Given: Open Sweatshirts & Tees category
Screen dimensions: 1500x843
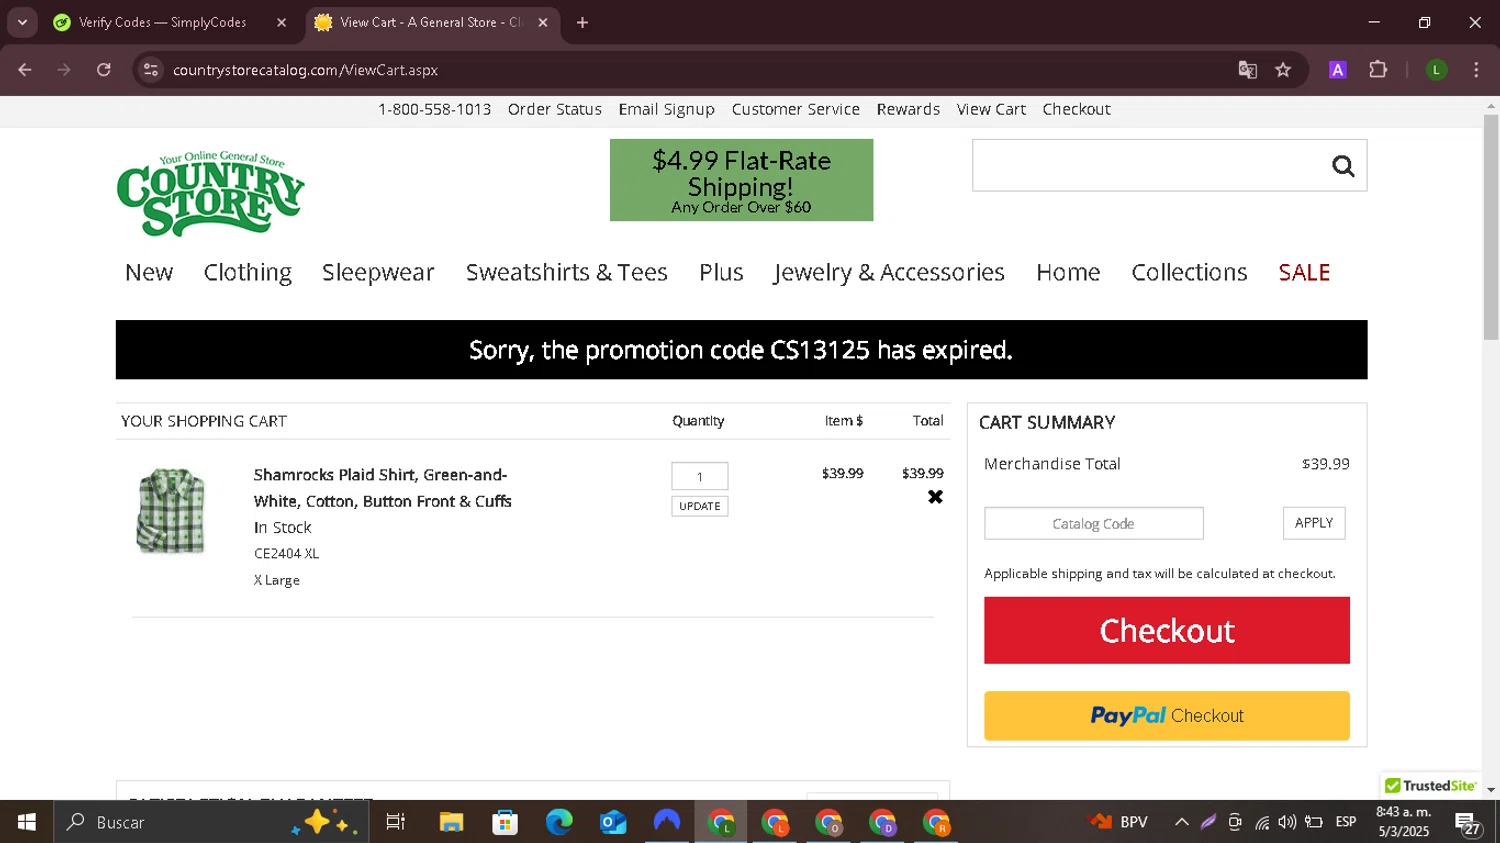Looking at the screenshot, I should pos(567,272).
